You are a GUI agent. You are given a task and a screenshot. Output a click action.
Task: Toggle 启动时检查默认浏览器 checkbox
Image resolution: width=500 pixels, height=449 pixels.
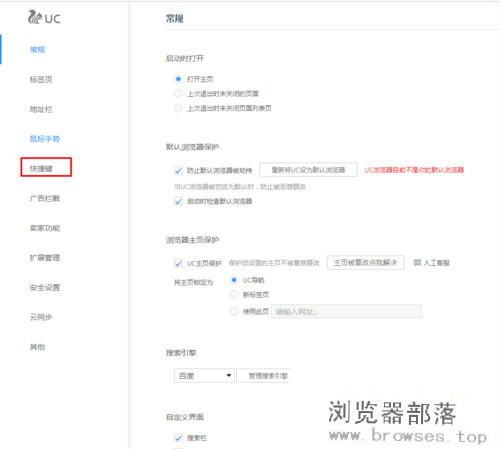coord(178,201)
